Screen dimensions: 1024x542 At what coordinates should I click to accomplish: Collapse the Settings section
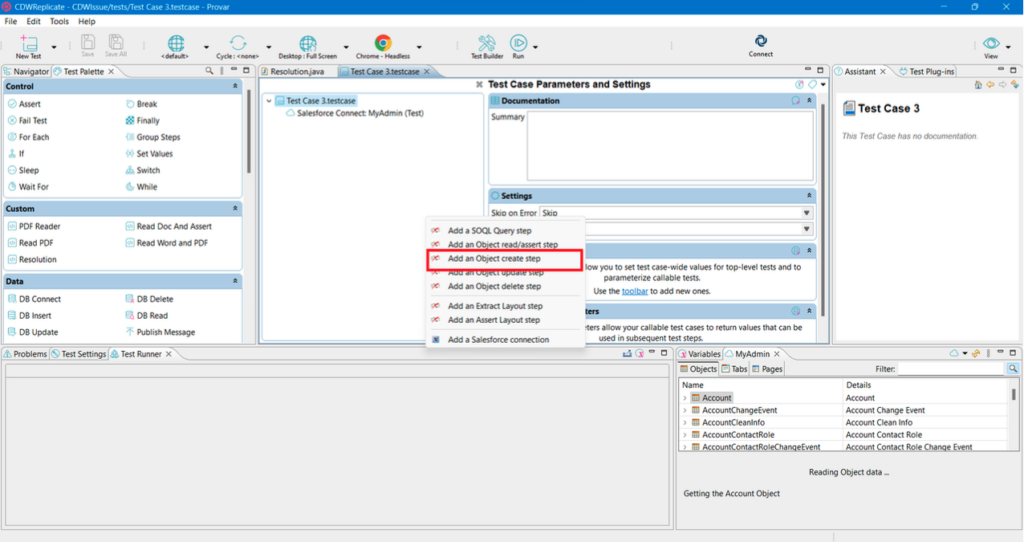(809, 195)
